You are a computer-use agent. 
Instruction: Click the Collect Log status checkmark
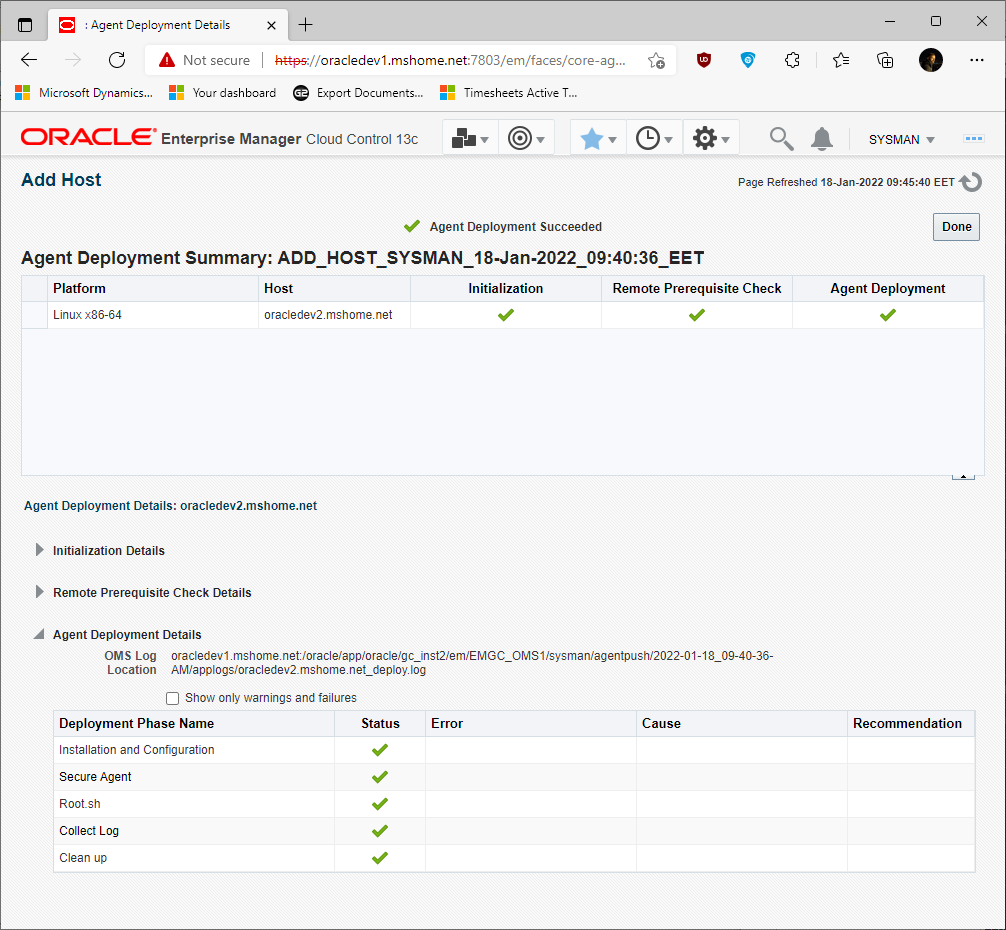click(x=380, y=831)
